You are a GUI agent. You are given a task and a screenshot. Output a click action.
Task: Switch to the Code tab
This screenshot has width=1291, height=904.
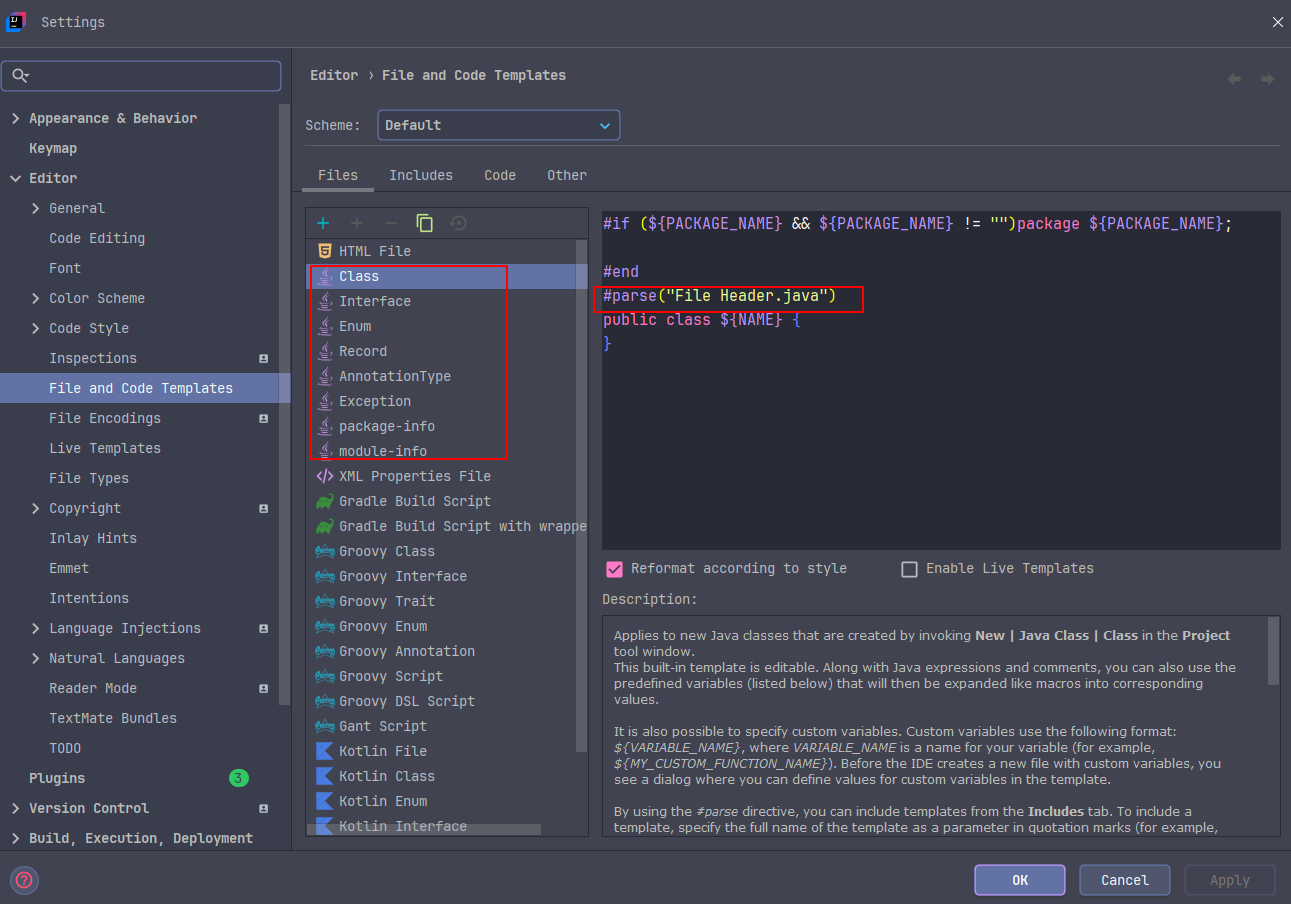click(499, 175)
